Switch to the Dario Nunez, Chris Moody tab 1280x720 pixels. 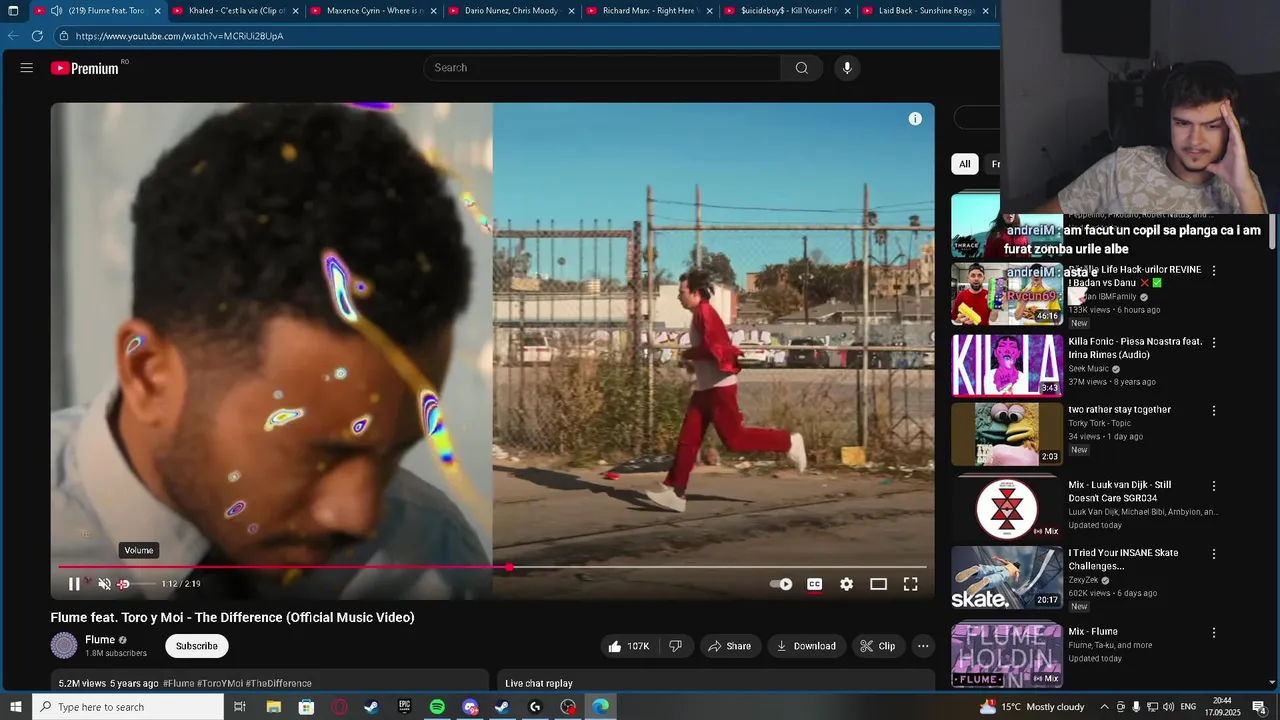512,11
